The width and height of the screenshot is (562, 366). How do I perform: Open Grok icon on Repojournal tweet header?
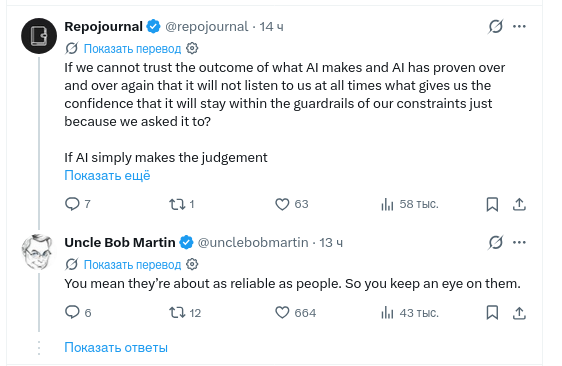496,26
